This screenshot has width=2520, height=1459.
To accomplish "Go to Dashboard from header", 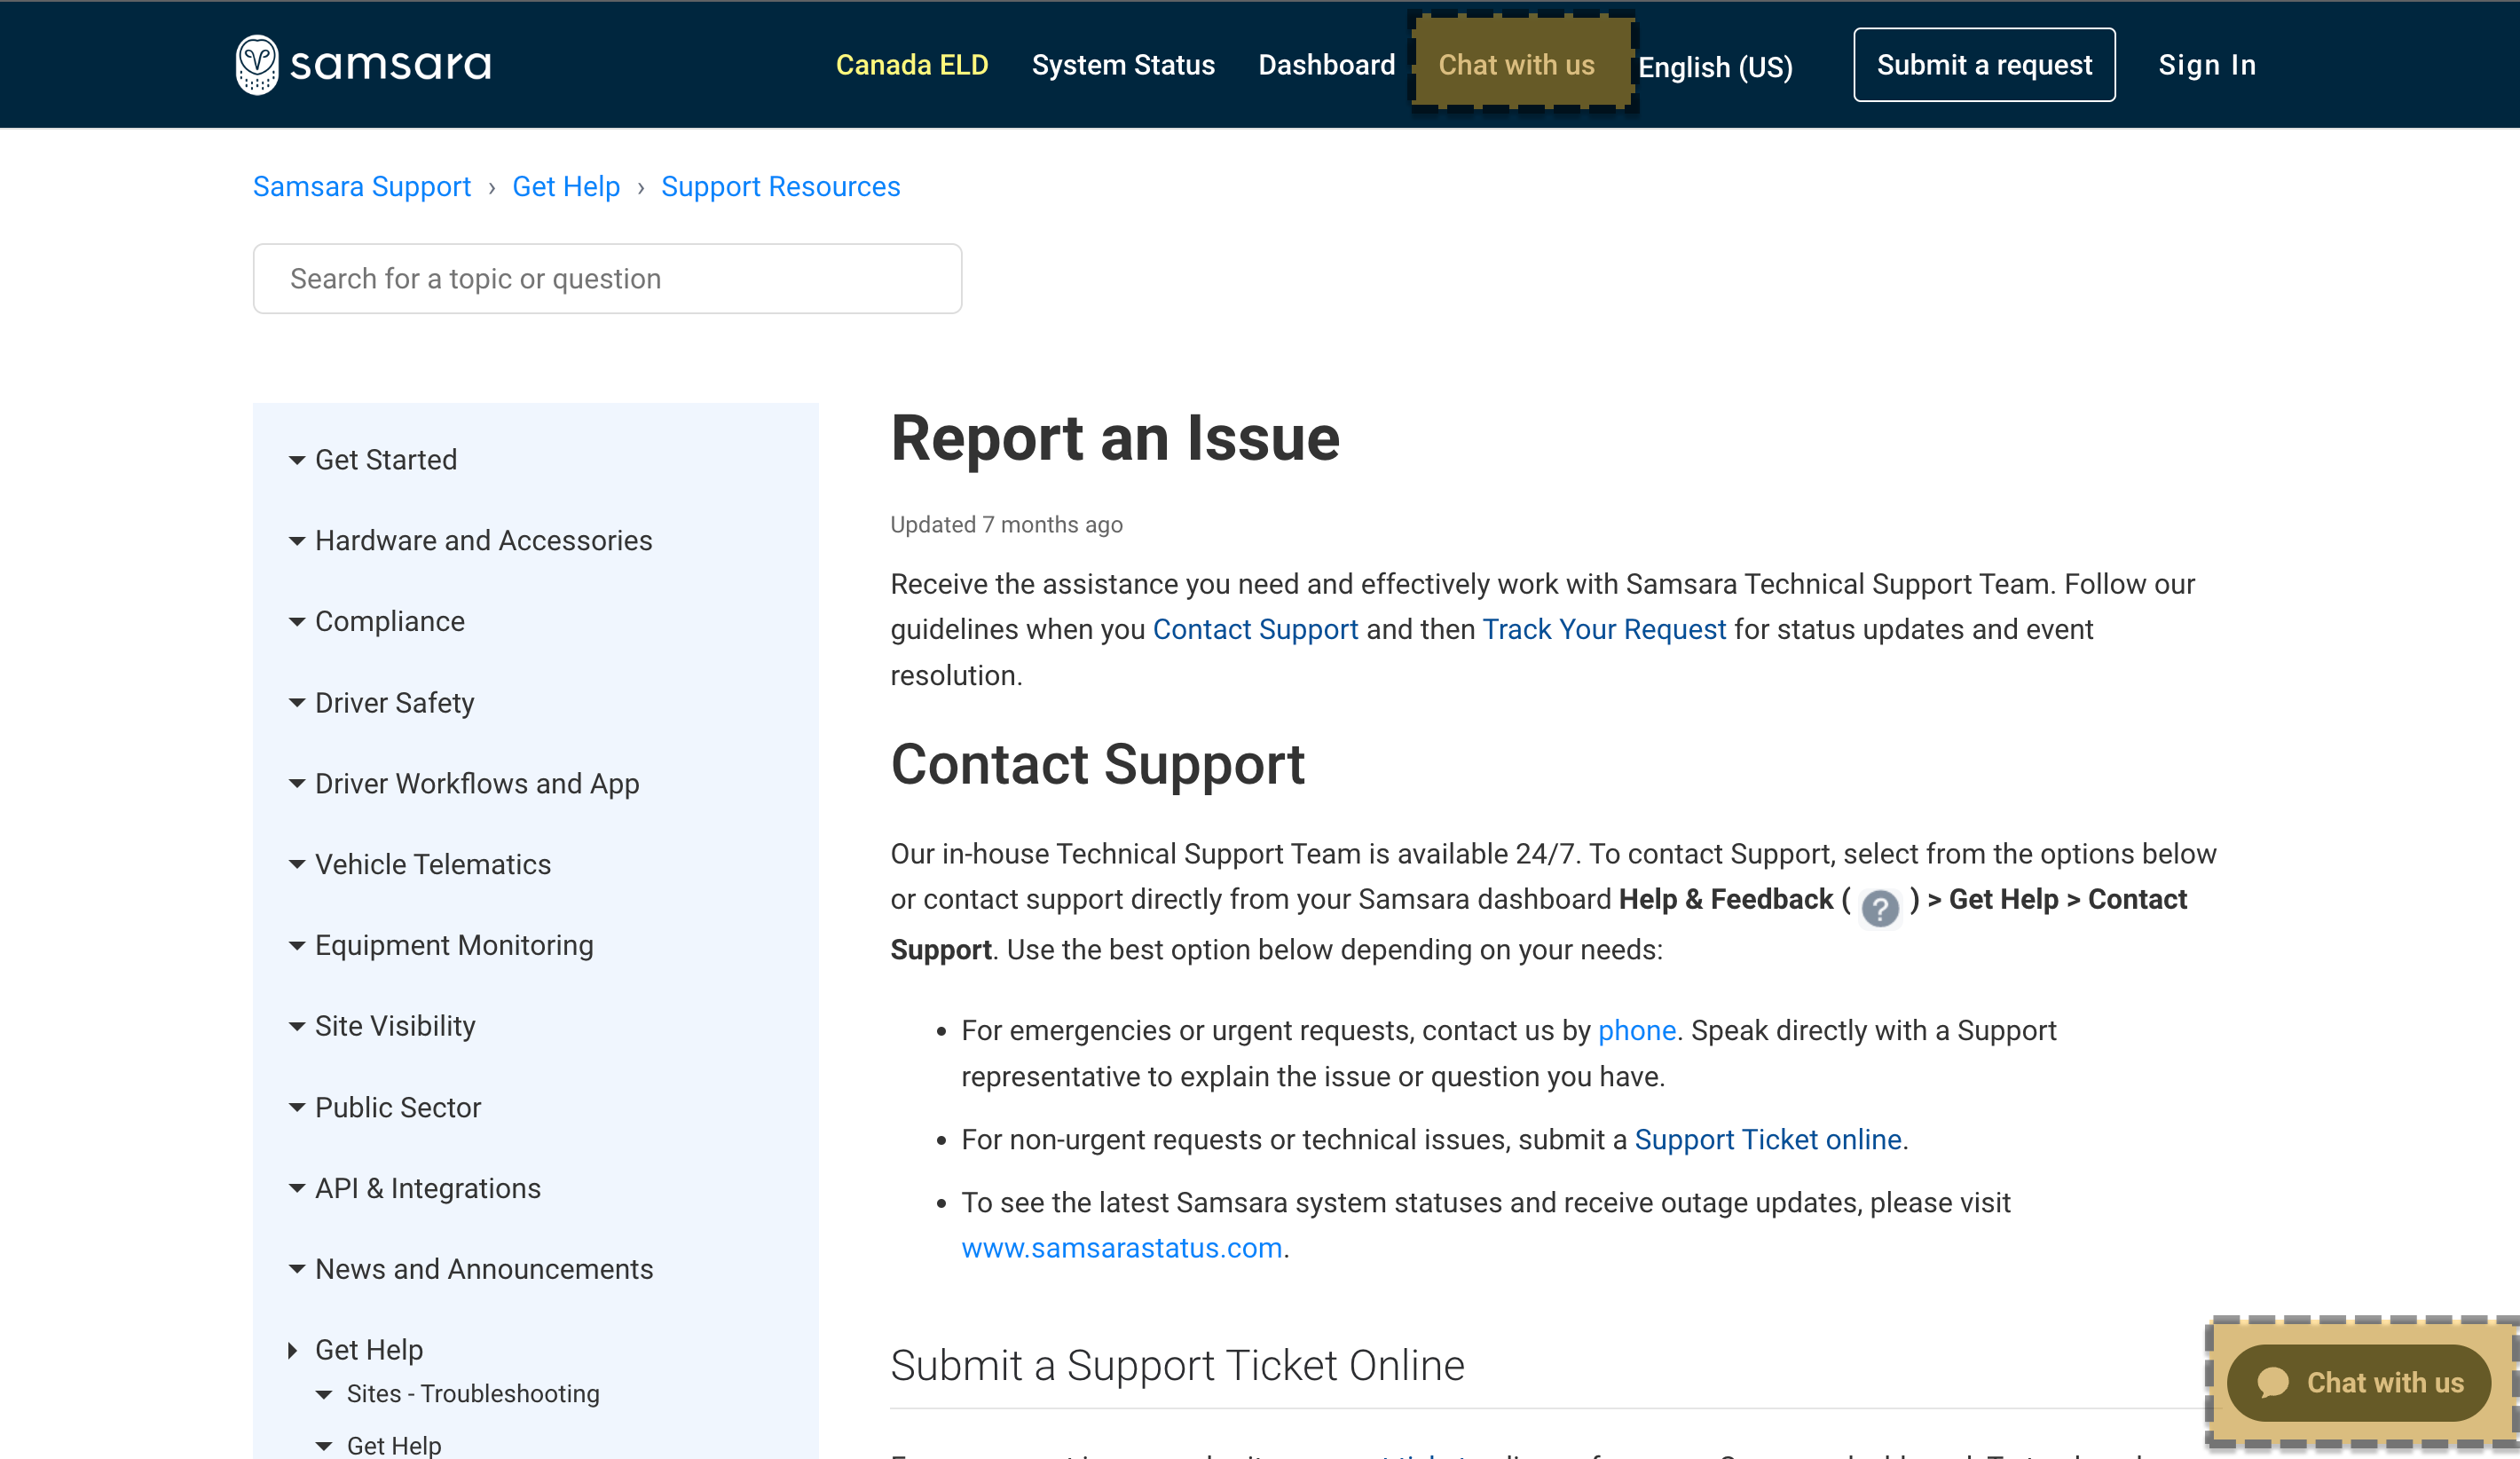I will 1326,65.
